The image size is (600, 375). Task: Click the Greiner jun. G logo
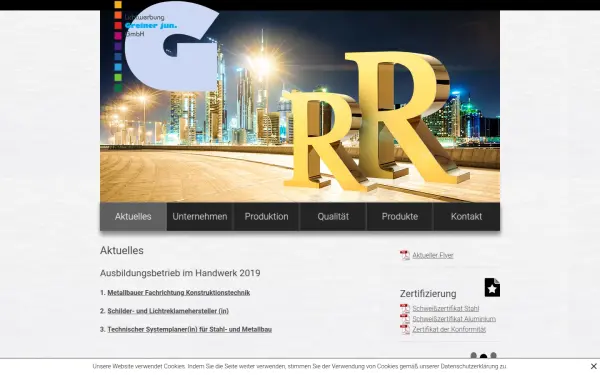click(171, 46)
